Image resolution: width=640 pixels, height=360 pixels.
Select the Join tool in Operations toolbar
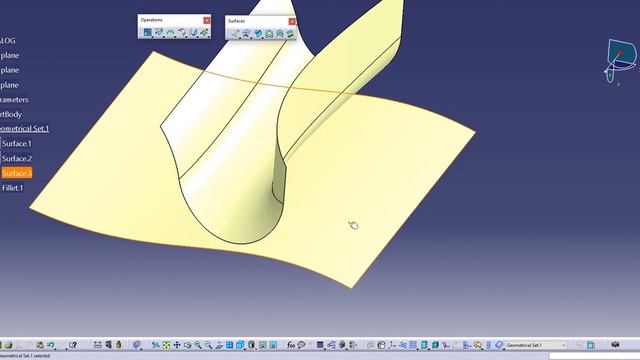[x=147, y=33]
